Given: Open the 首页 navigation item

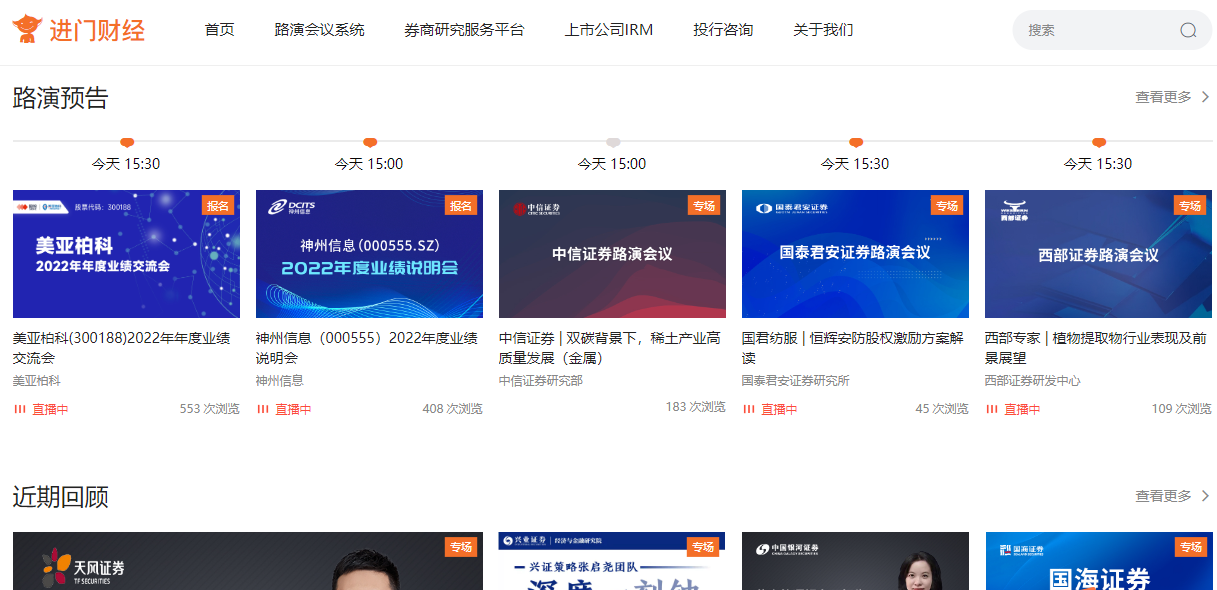Looking at the screenshot, I should click(219, 30).
